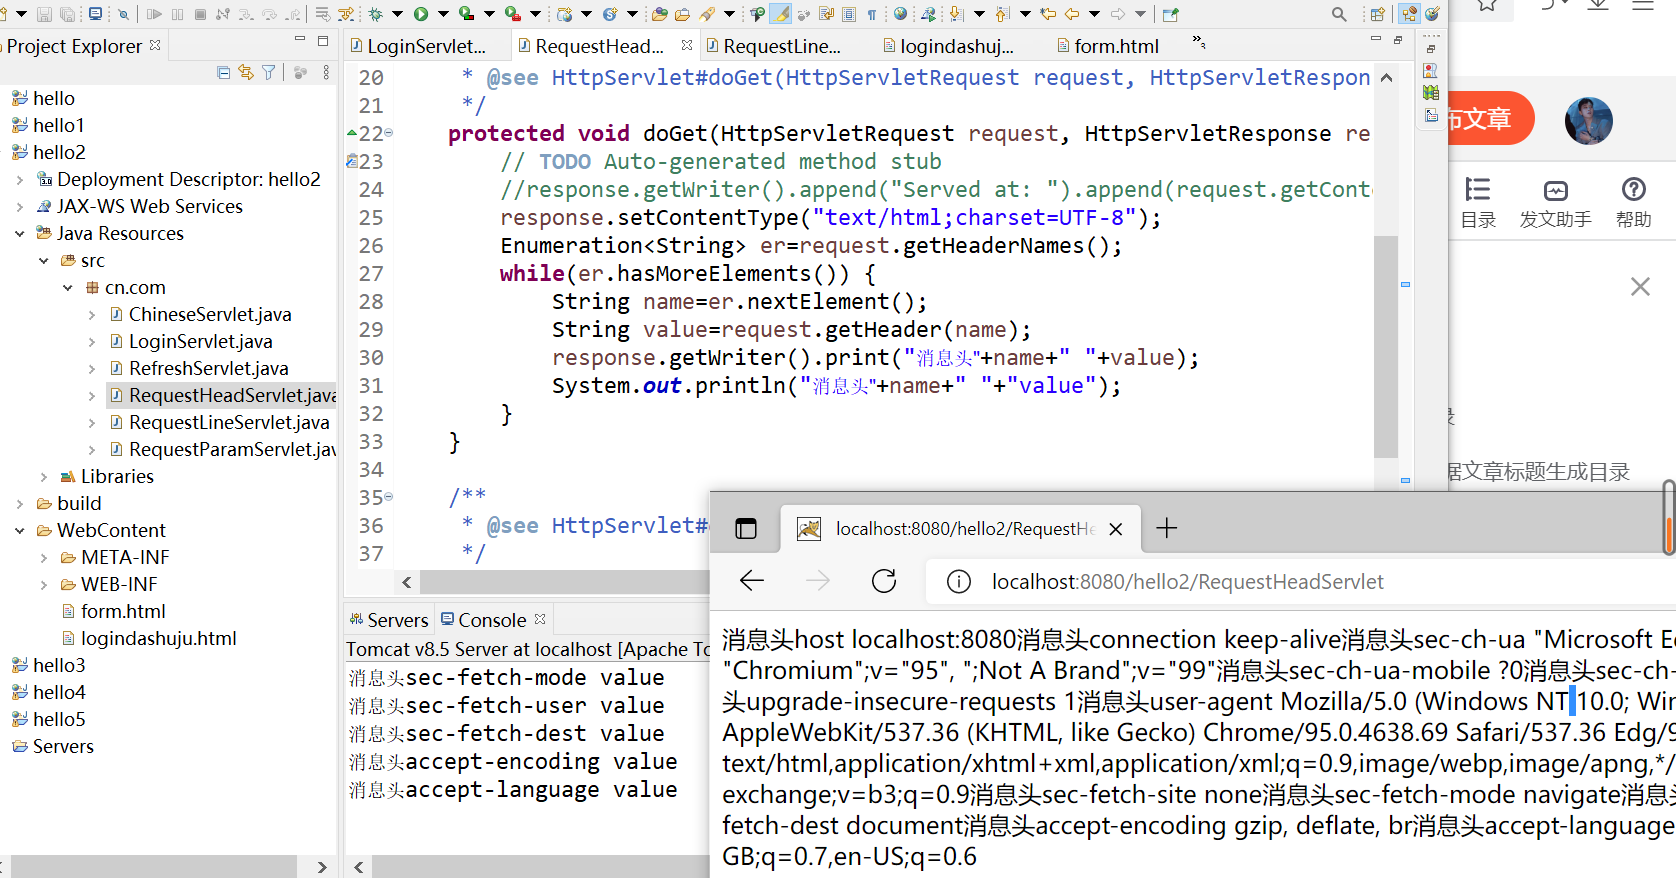
Task: Open Project Explorer view menu dots
Action: click(x=326, y=72)
